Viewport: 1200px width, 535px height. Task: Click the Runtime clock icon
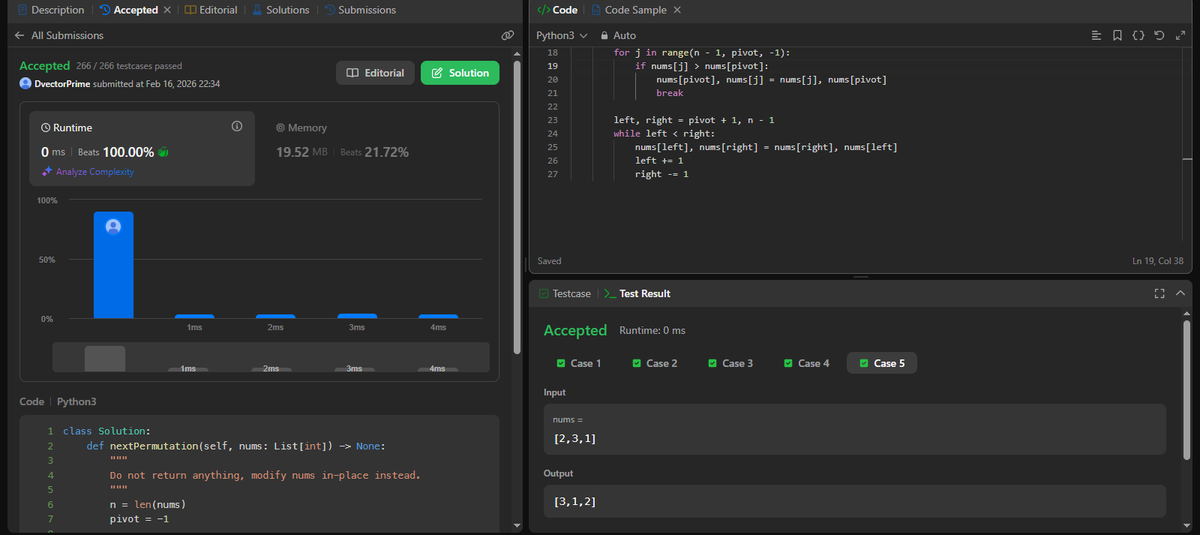(46, 128)
